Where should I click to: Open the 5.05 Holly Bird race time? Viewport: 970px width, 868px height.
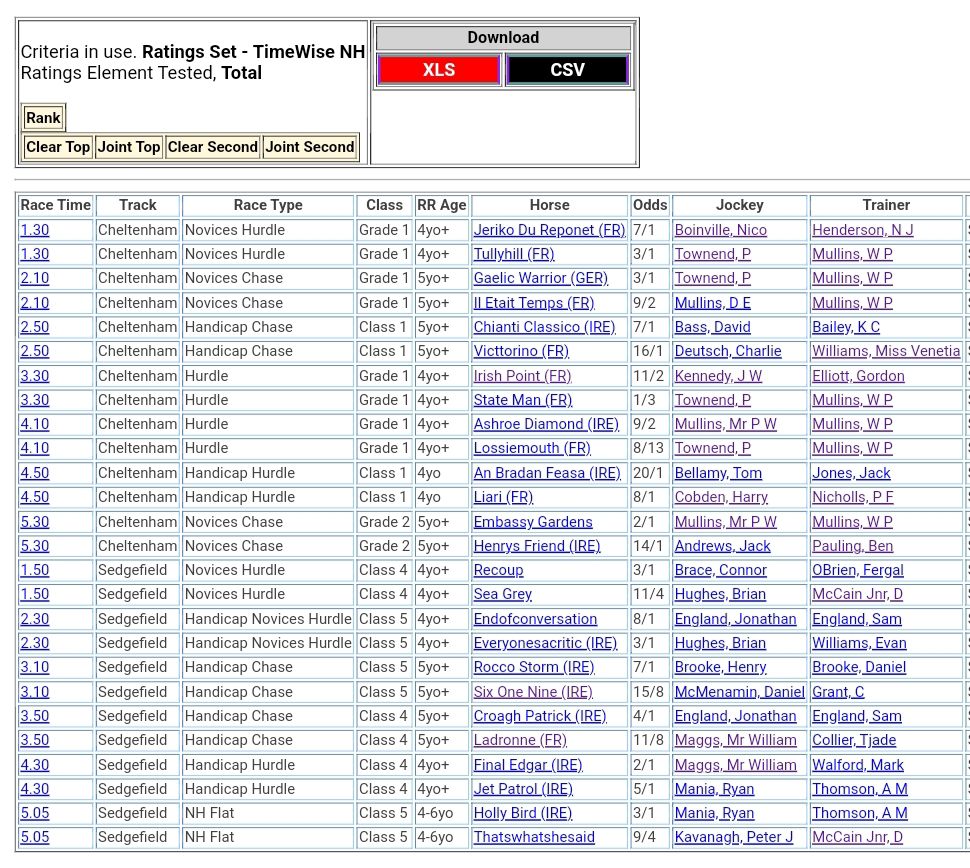(34, 813)
